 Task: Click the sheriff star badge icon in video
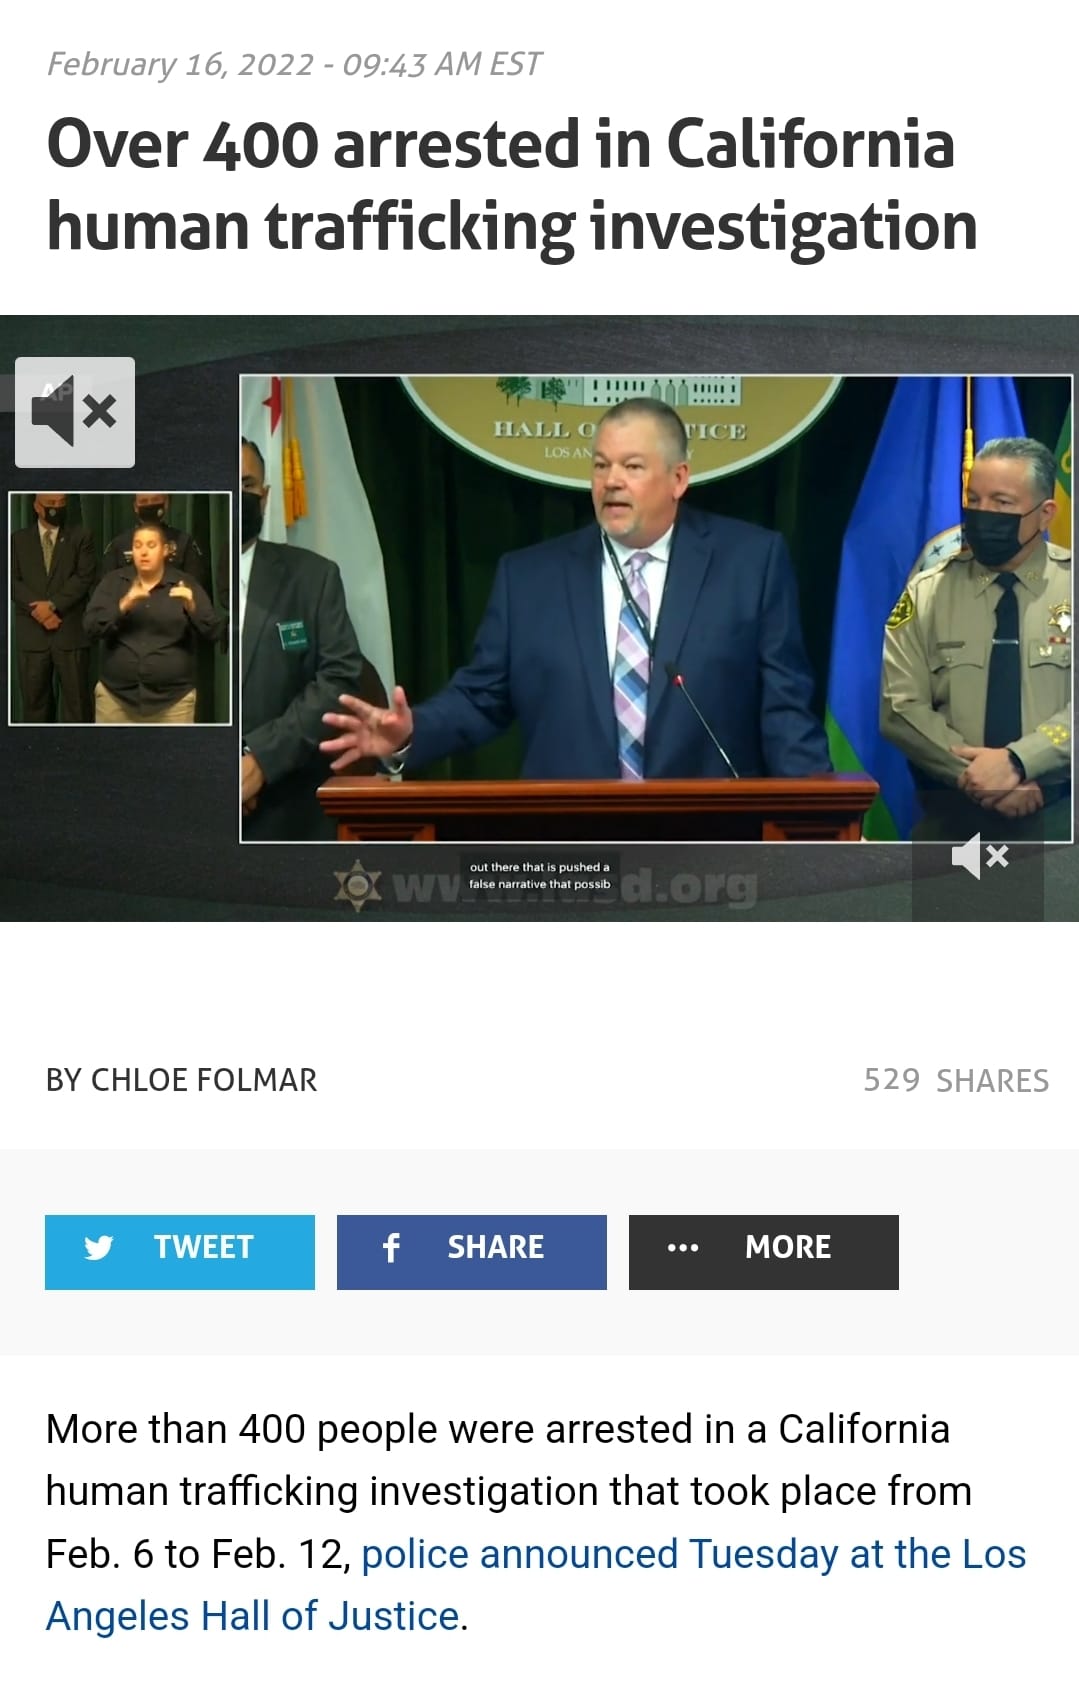click(358, 885)
